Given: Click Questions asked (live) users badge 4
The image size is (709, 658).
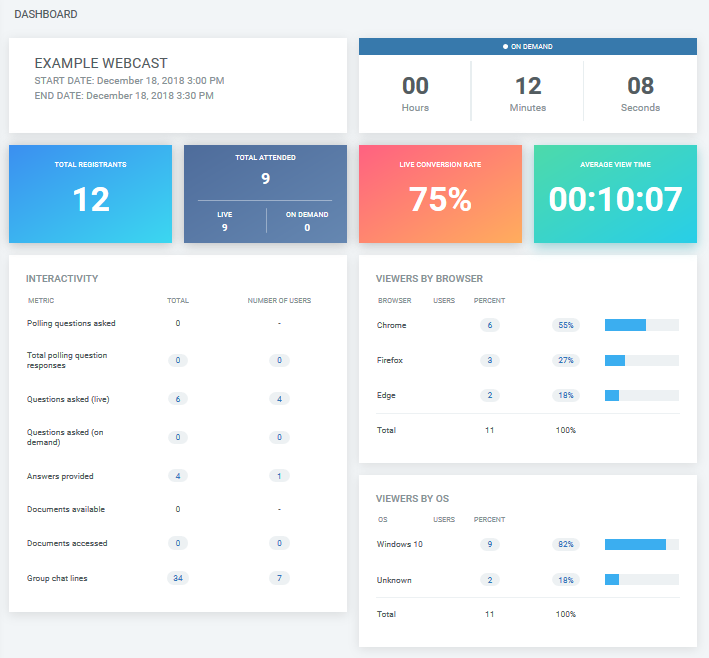Looking at the screenshot, I should click(x=279, y=399).
